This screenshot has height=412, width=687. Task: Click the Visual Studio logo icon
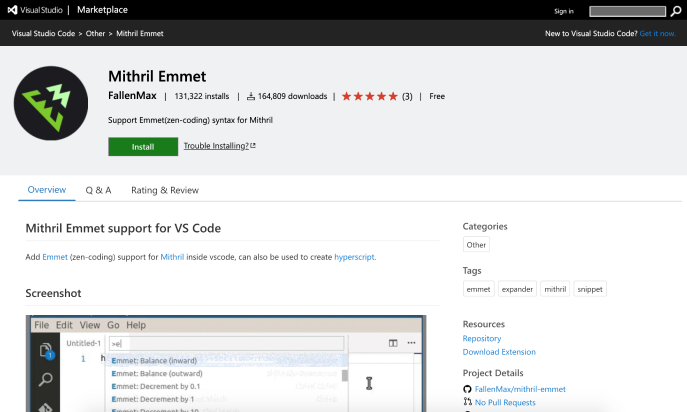point(13,10)
